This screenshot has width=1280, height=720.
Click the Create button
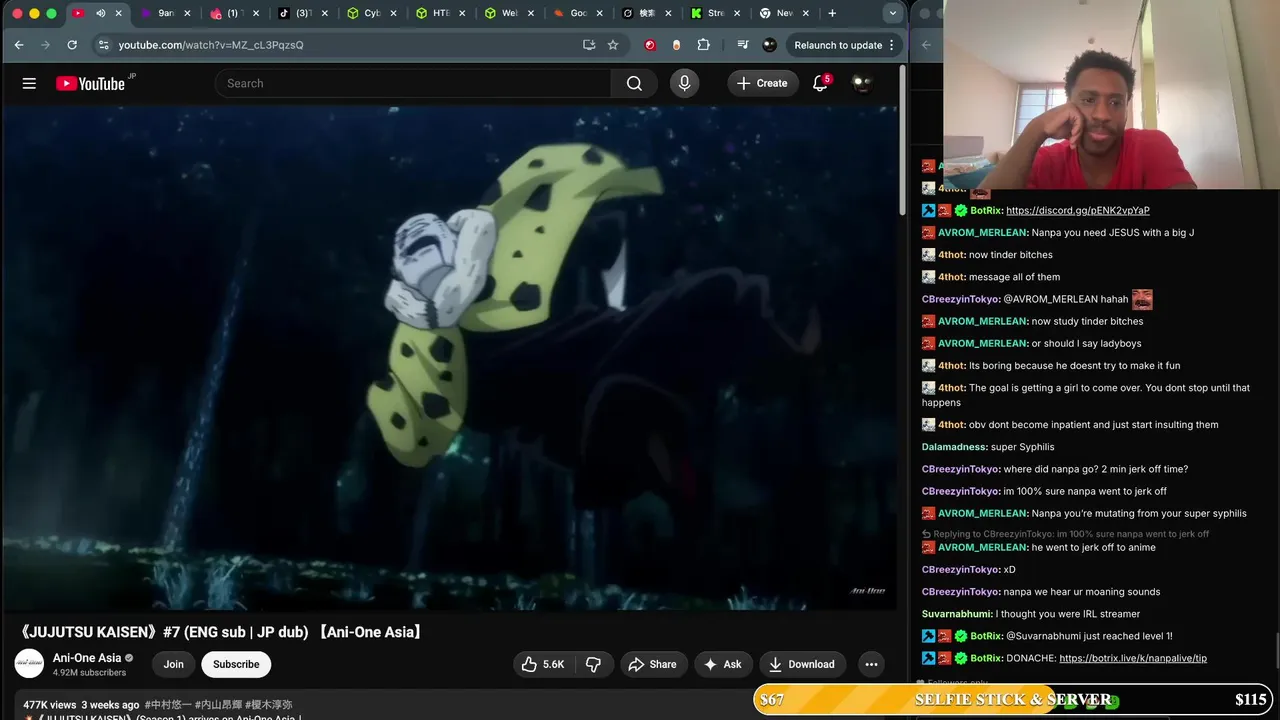763,84
